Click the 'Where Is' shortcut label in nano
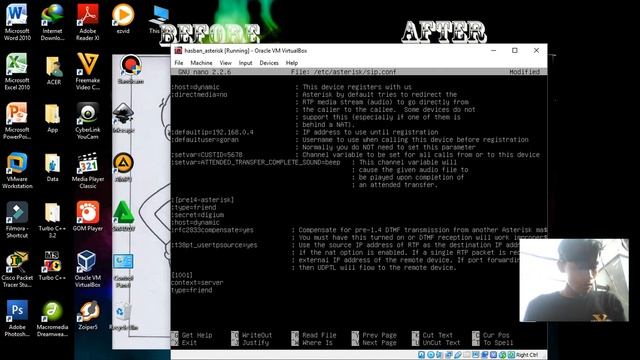Viewport: 640px width, 360px height. tap(317, 343)
